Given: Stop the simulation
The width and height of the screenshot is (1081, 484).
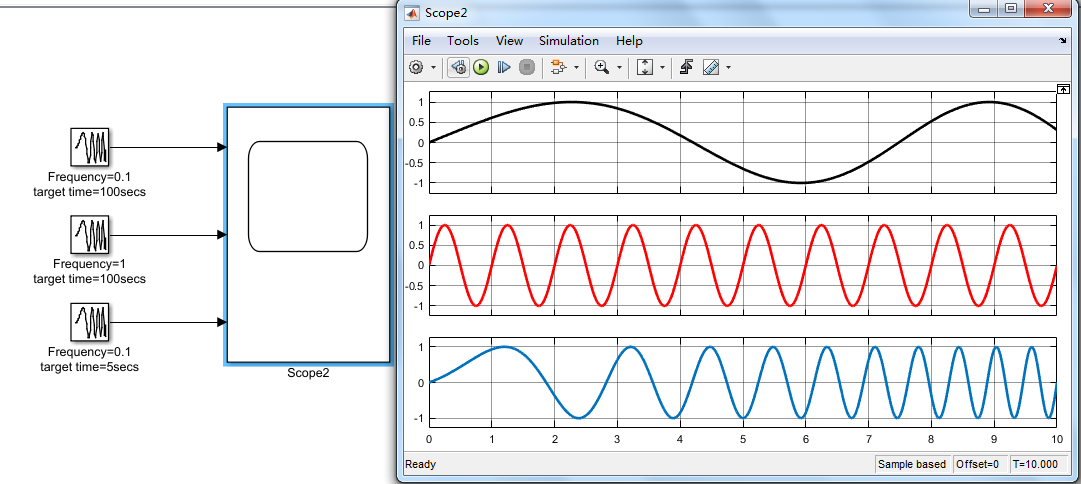Looking at the screenshot, I should pos(527,67).
